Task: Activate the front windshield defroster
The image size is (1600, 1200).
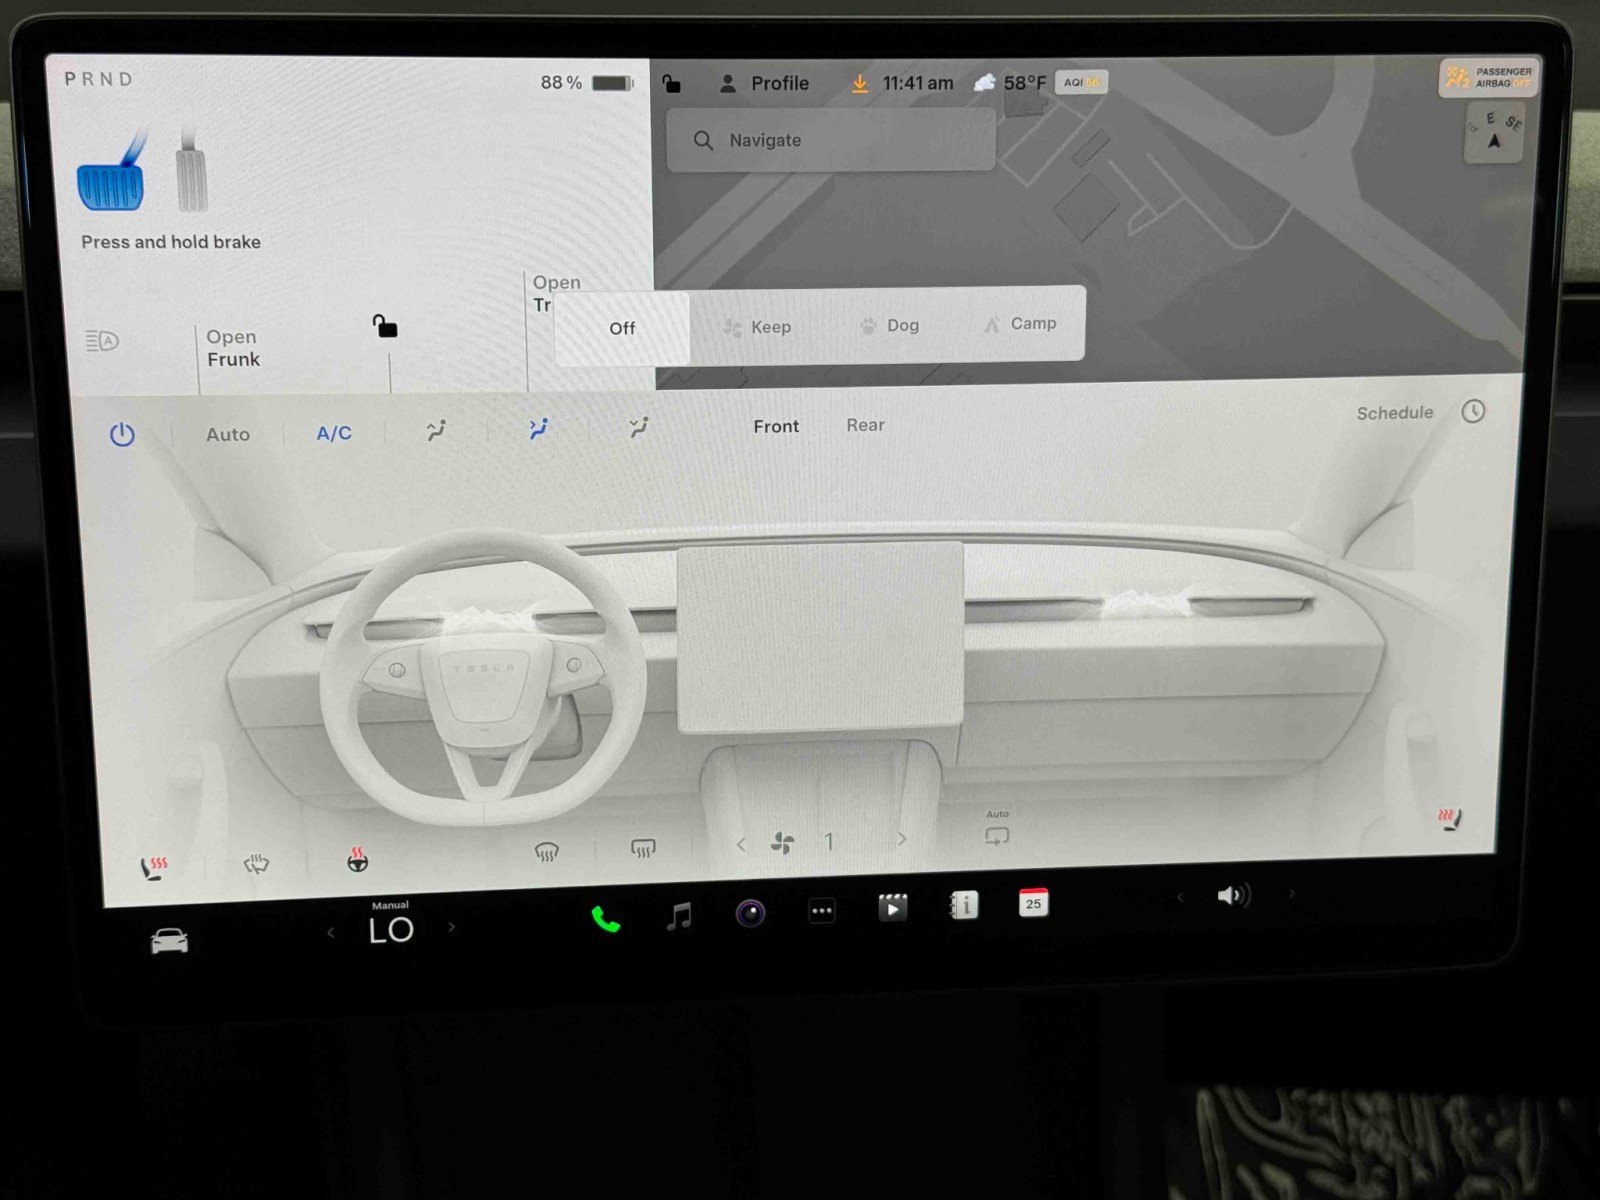Action: click(545, 849)
